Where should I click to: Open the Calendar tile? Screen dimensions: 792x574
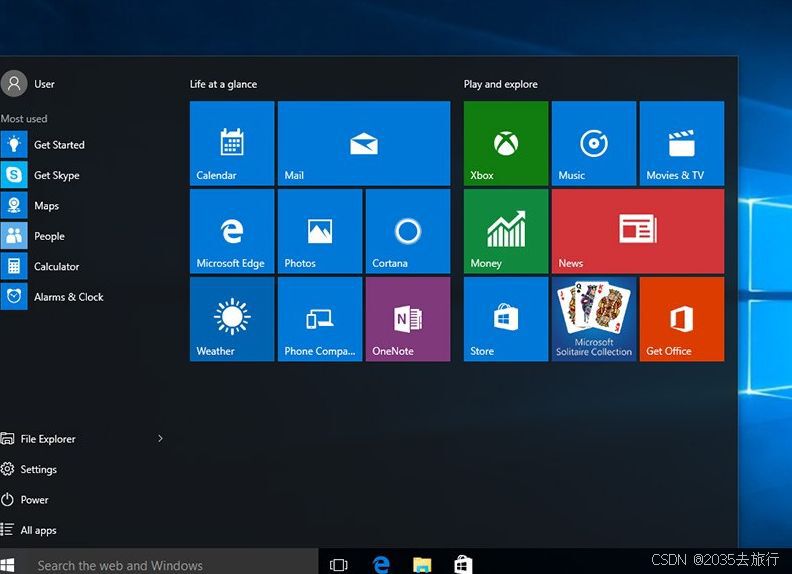(232, 143)
